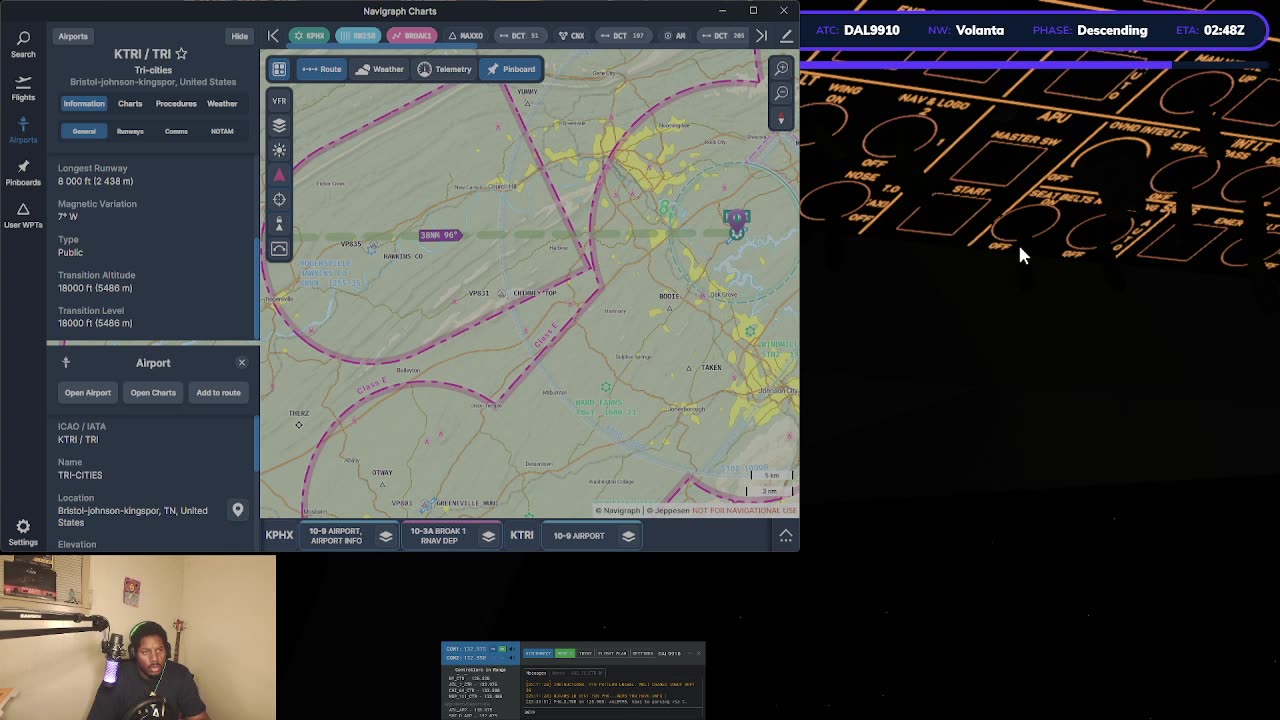
Task: Select the Information tab
Action: 84,104
